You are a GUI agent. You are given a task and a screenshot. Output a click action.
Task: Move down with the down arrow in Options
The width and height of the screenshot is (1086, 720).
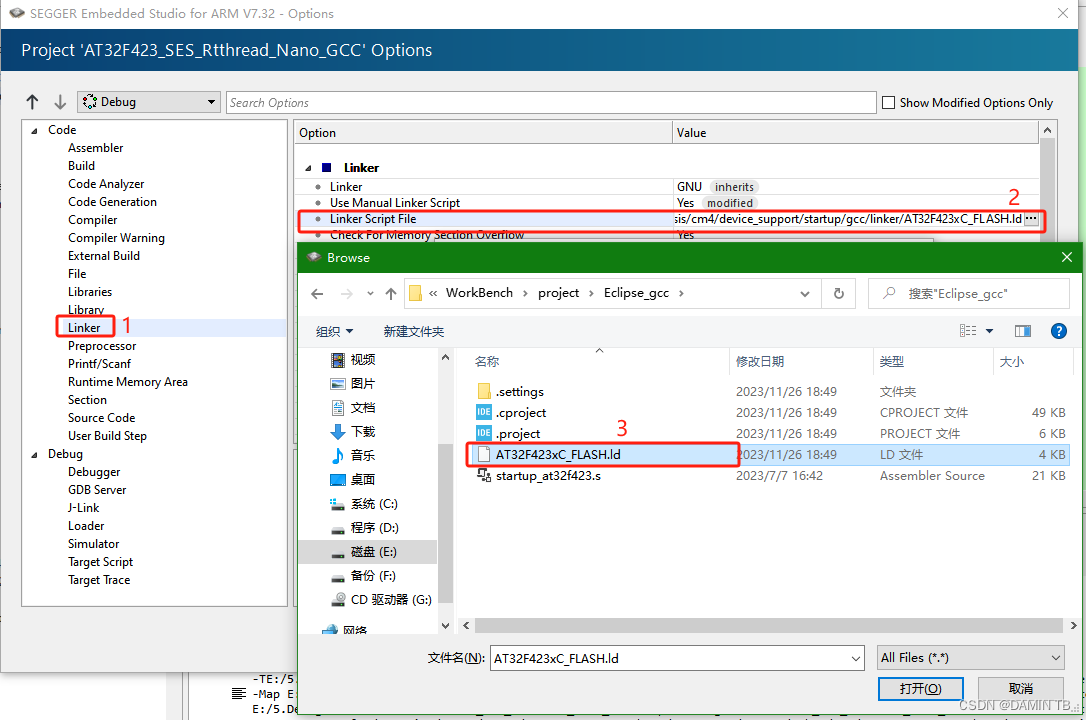60,102
